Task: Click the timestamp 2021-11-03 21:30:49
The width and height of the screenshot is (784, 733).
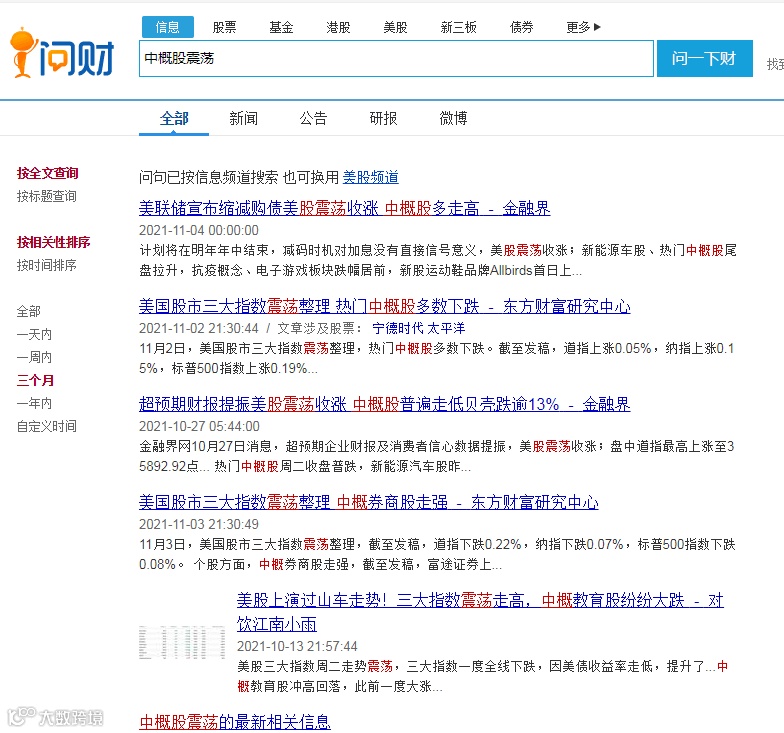Action: coord(199,524)
